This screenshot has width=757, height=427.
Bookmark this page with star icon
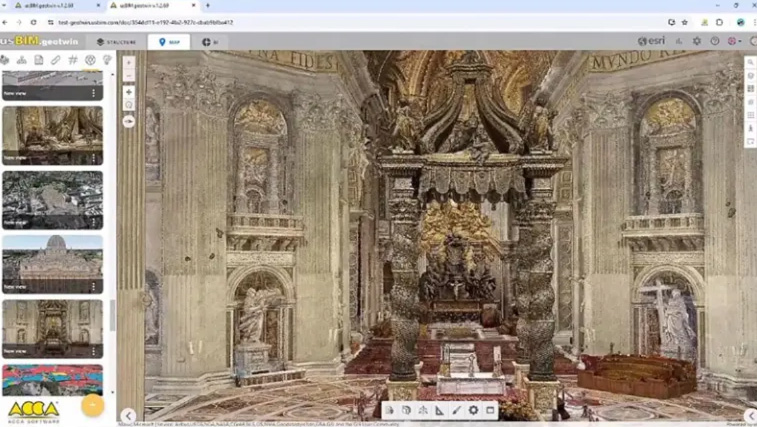pos(685,22)
